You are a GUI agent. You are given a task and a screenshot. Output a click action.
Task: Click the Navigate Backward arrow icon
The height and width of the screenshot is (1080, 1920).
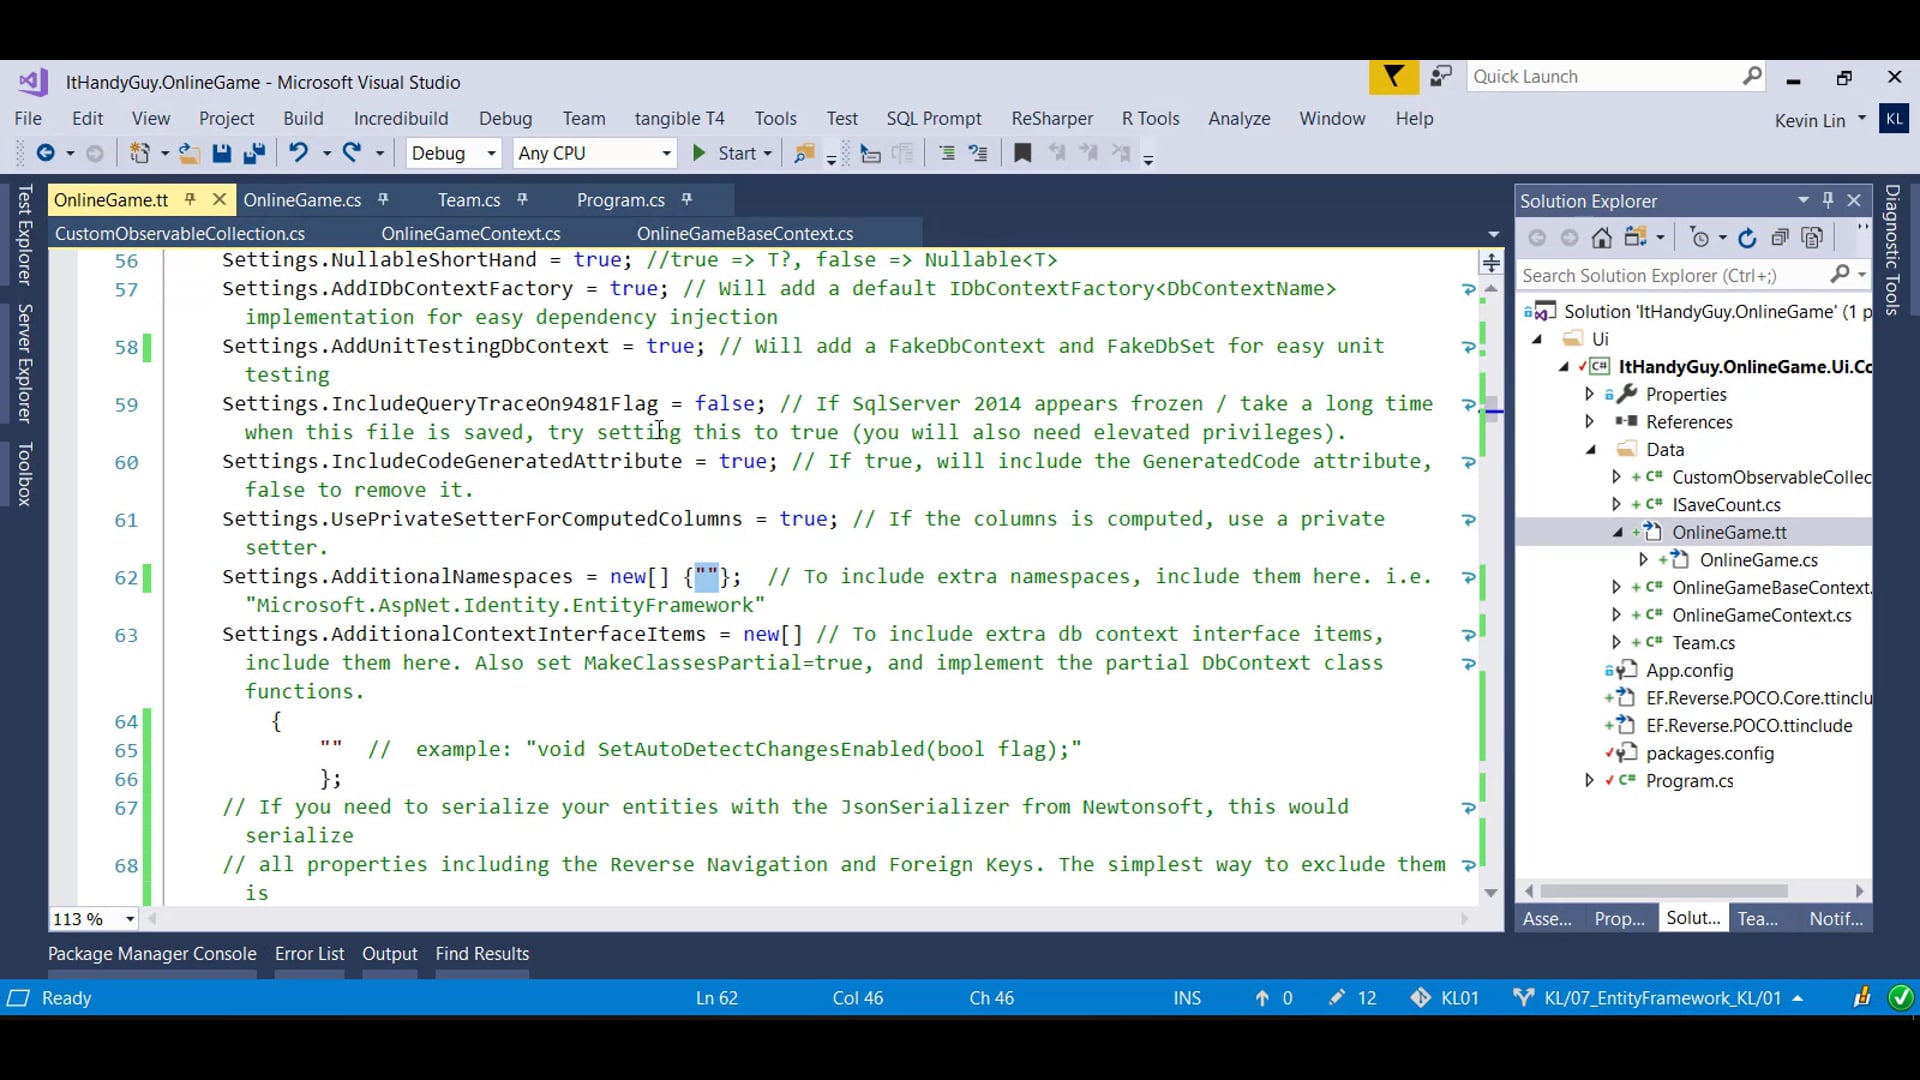(46, 152)
